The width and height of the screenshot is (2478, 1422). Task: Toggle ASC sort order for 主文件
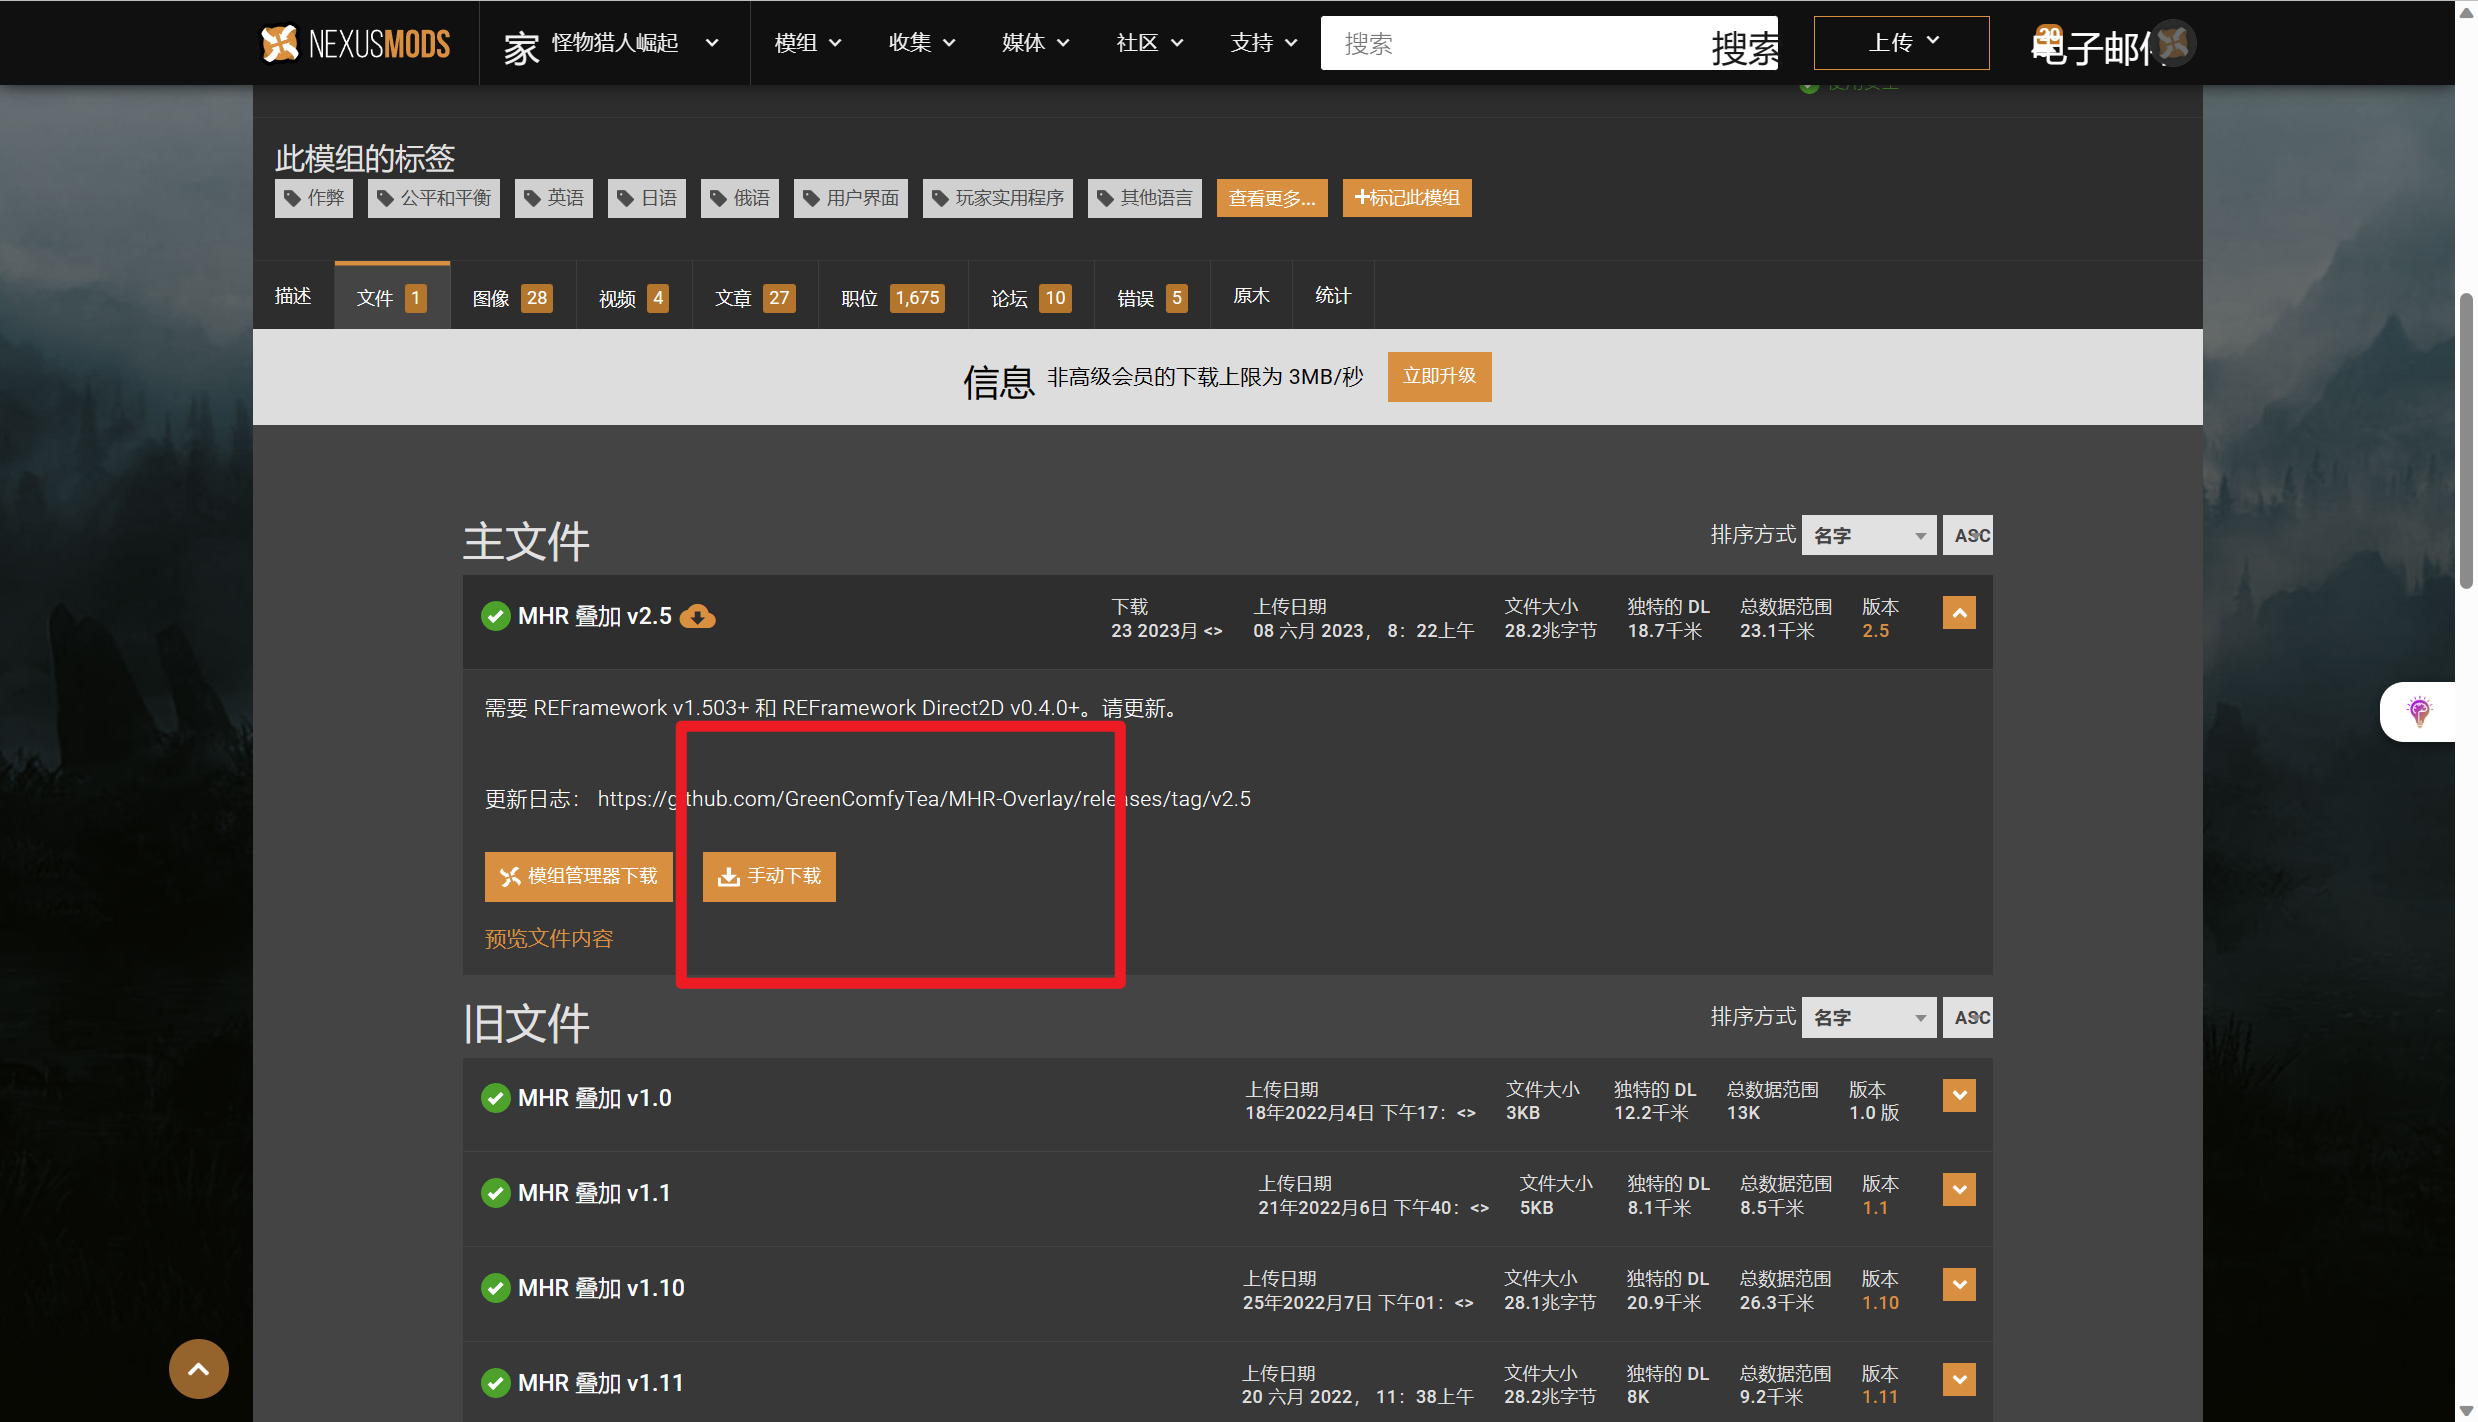pyautogui.click(x=1968, y=535)
